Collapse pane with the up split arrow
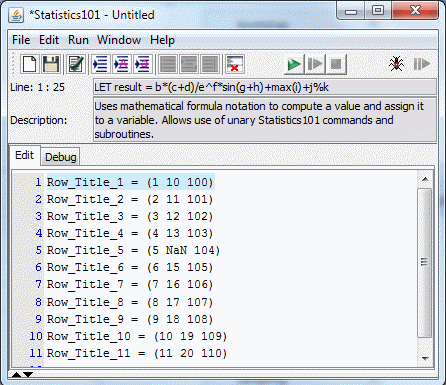 click(x=16, y=375)
